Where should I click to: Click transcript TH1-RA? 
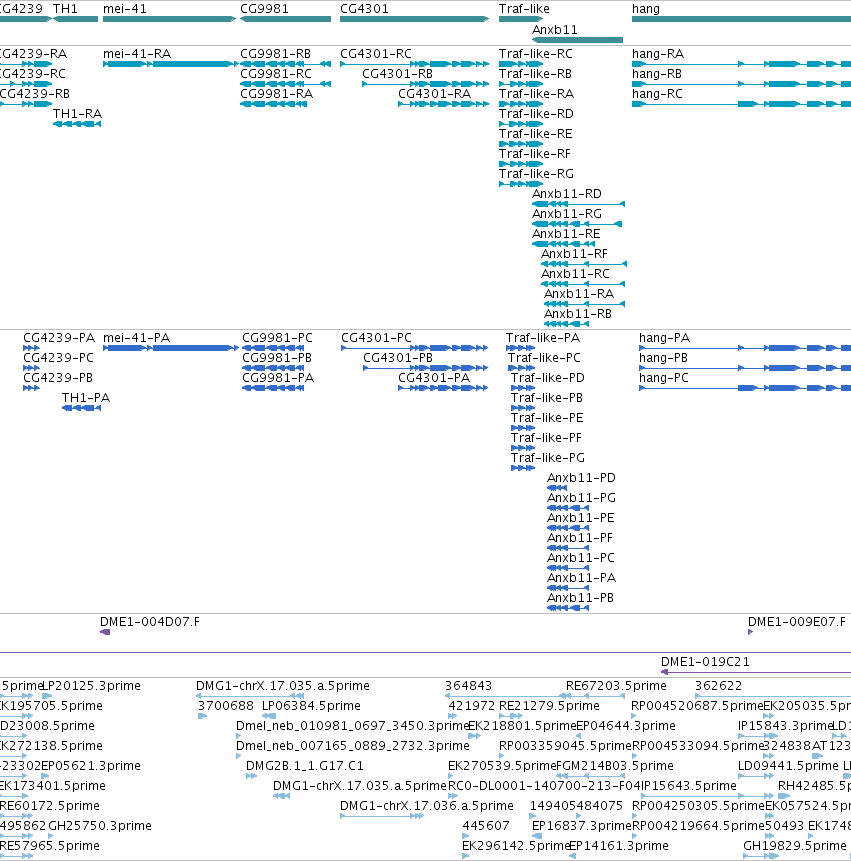click(x=77, y=114)
